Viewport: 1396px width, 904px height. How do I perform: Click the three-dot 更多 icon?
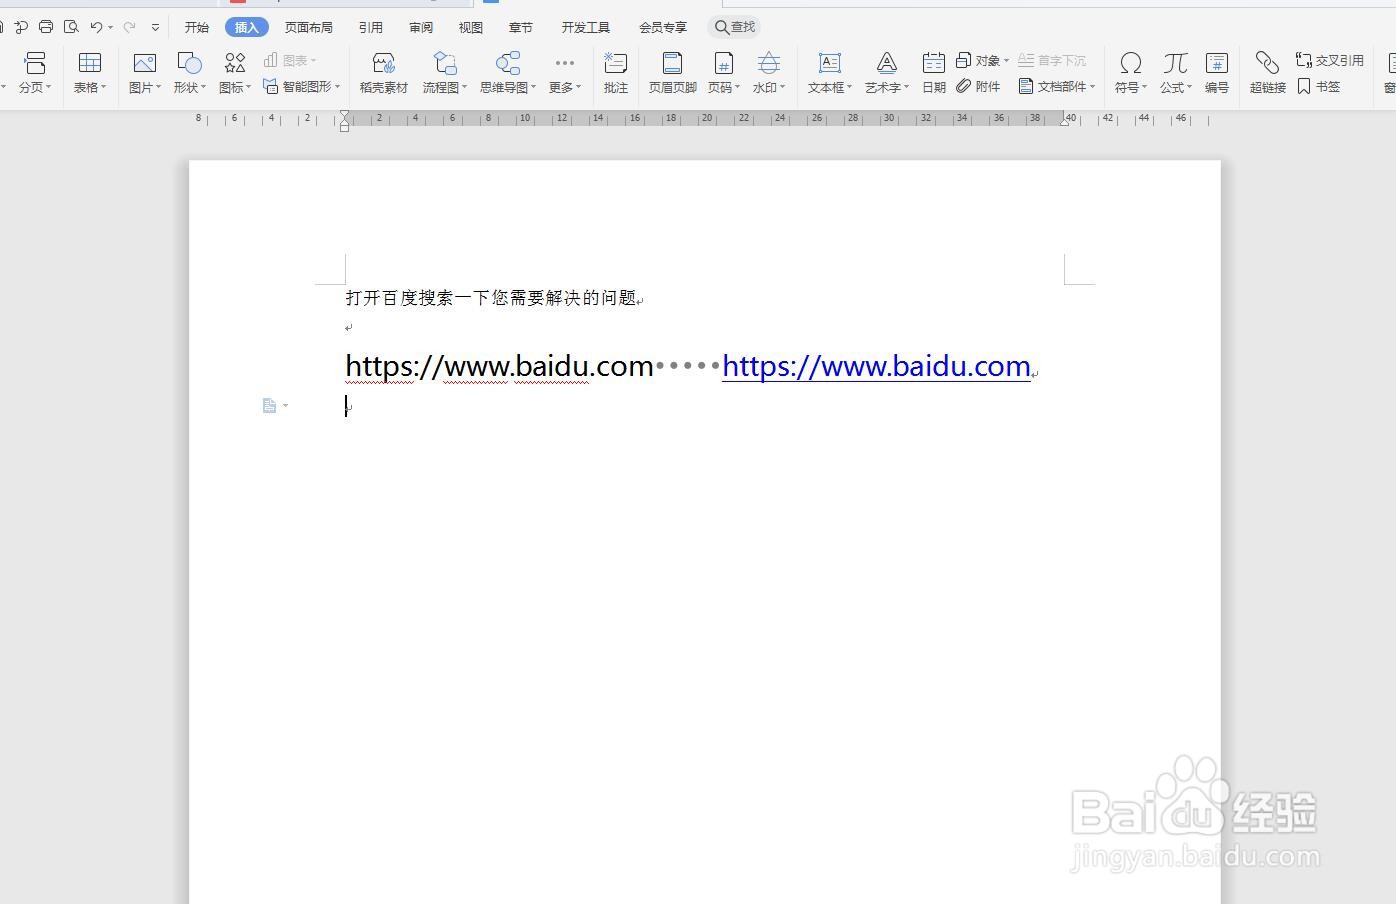[565, 63]
